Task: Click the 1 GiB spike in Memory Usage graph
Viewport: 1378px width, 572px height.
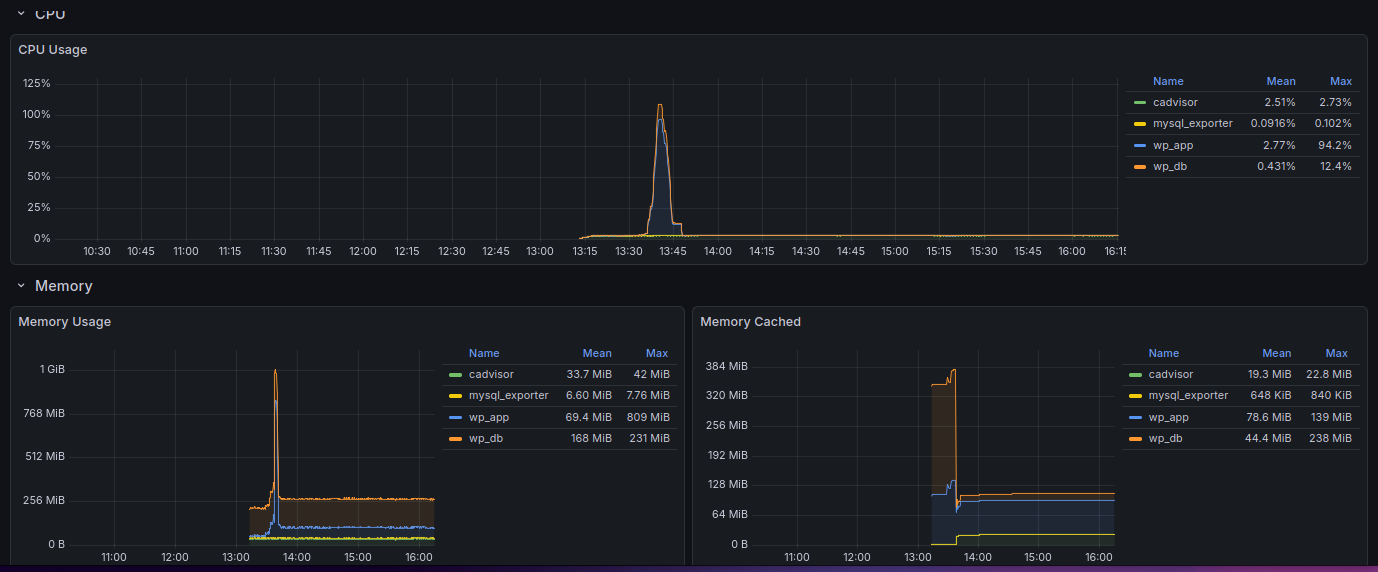Action: pos(275,371)
